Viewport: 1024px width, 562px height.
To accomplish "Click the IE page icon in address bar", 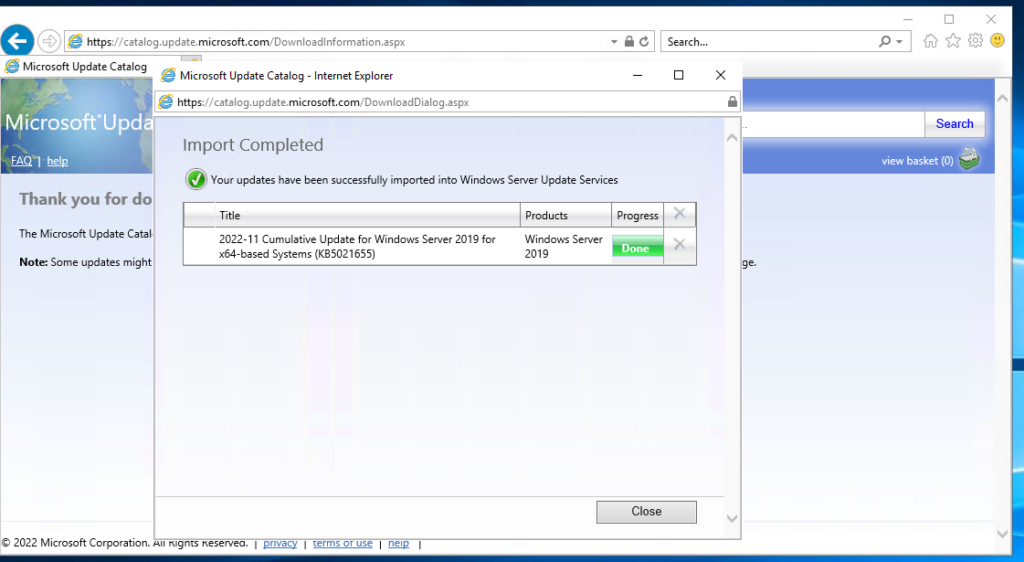I will point(75,42).
